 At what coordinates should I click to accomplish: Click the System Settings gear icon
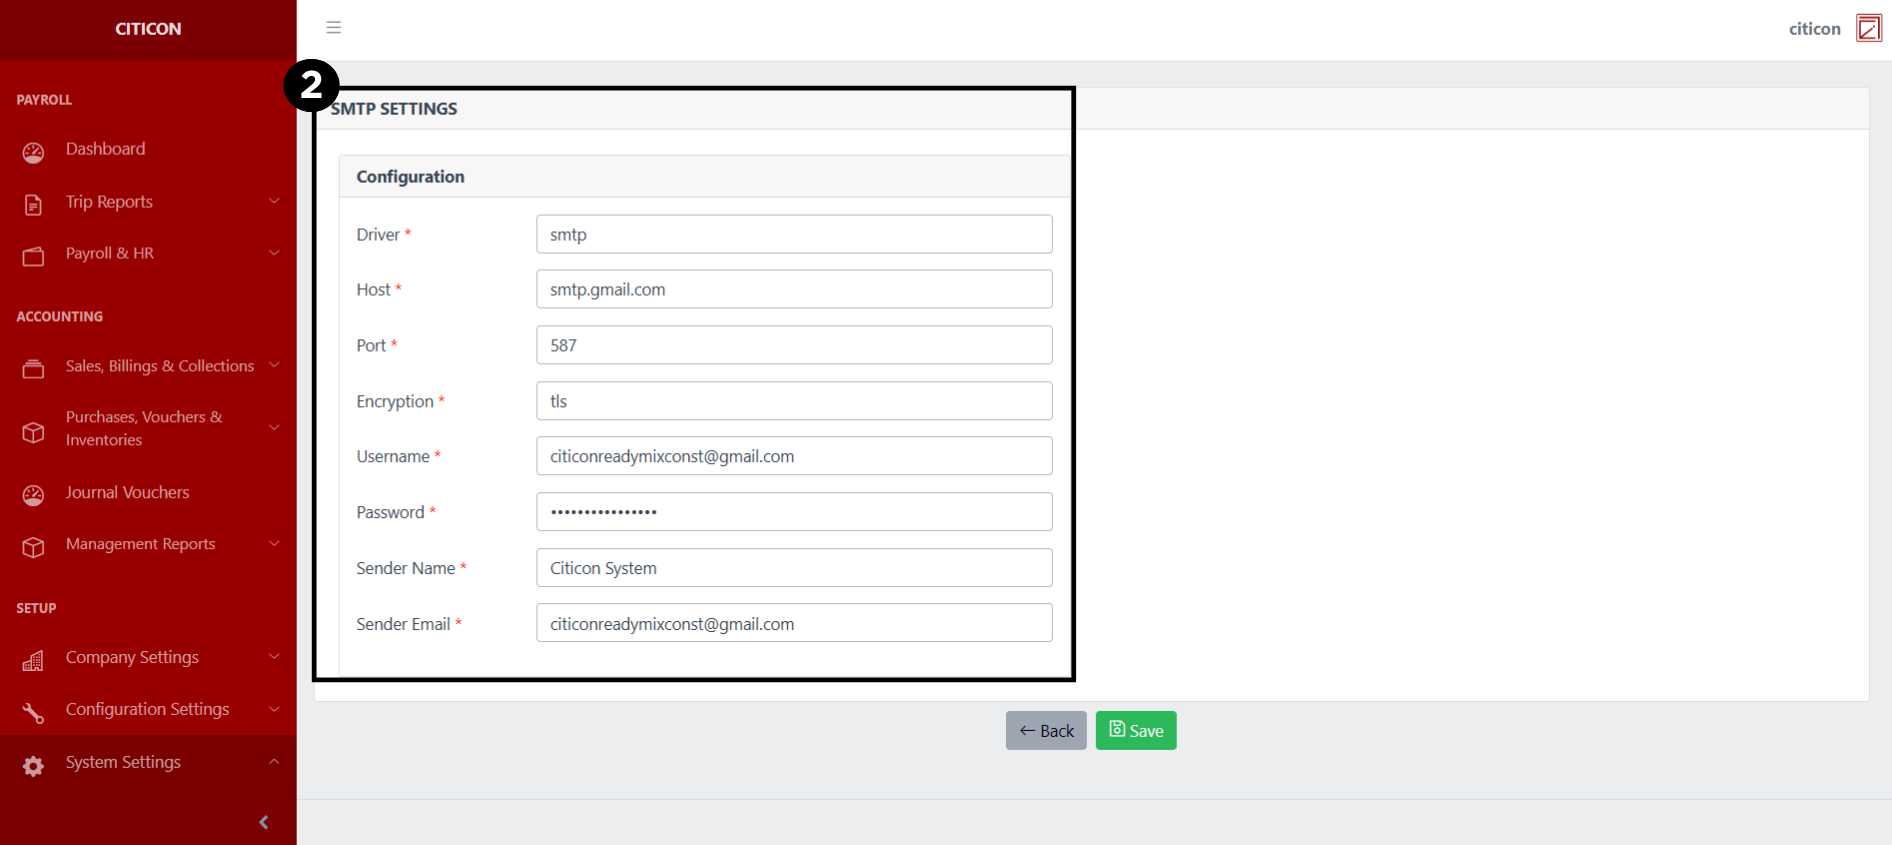[33, 765]
